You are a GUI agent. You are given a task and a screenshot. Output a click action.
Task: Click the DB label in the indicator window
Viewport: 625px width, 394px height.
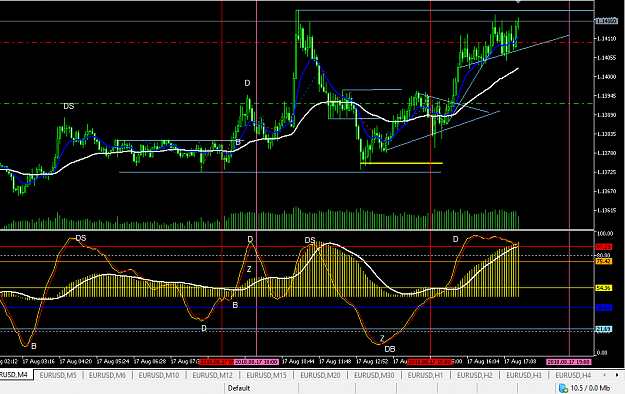click(389, 349)
